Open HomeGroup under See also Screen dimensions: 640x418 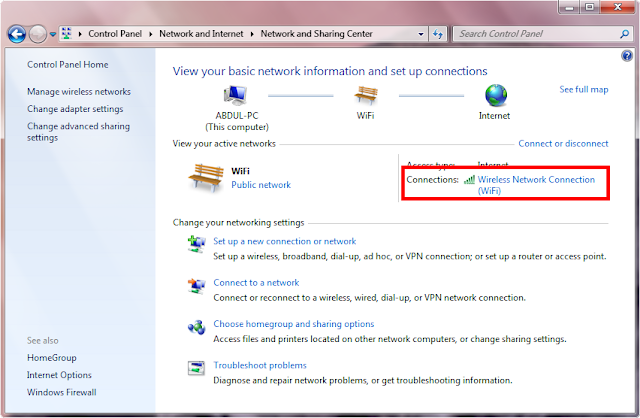point(52,358)
